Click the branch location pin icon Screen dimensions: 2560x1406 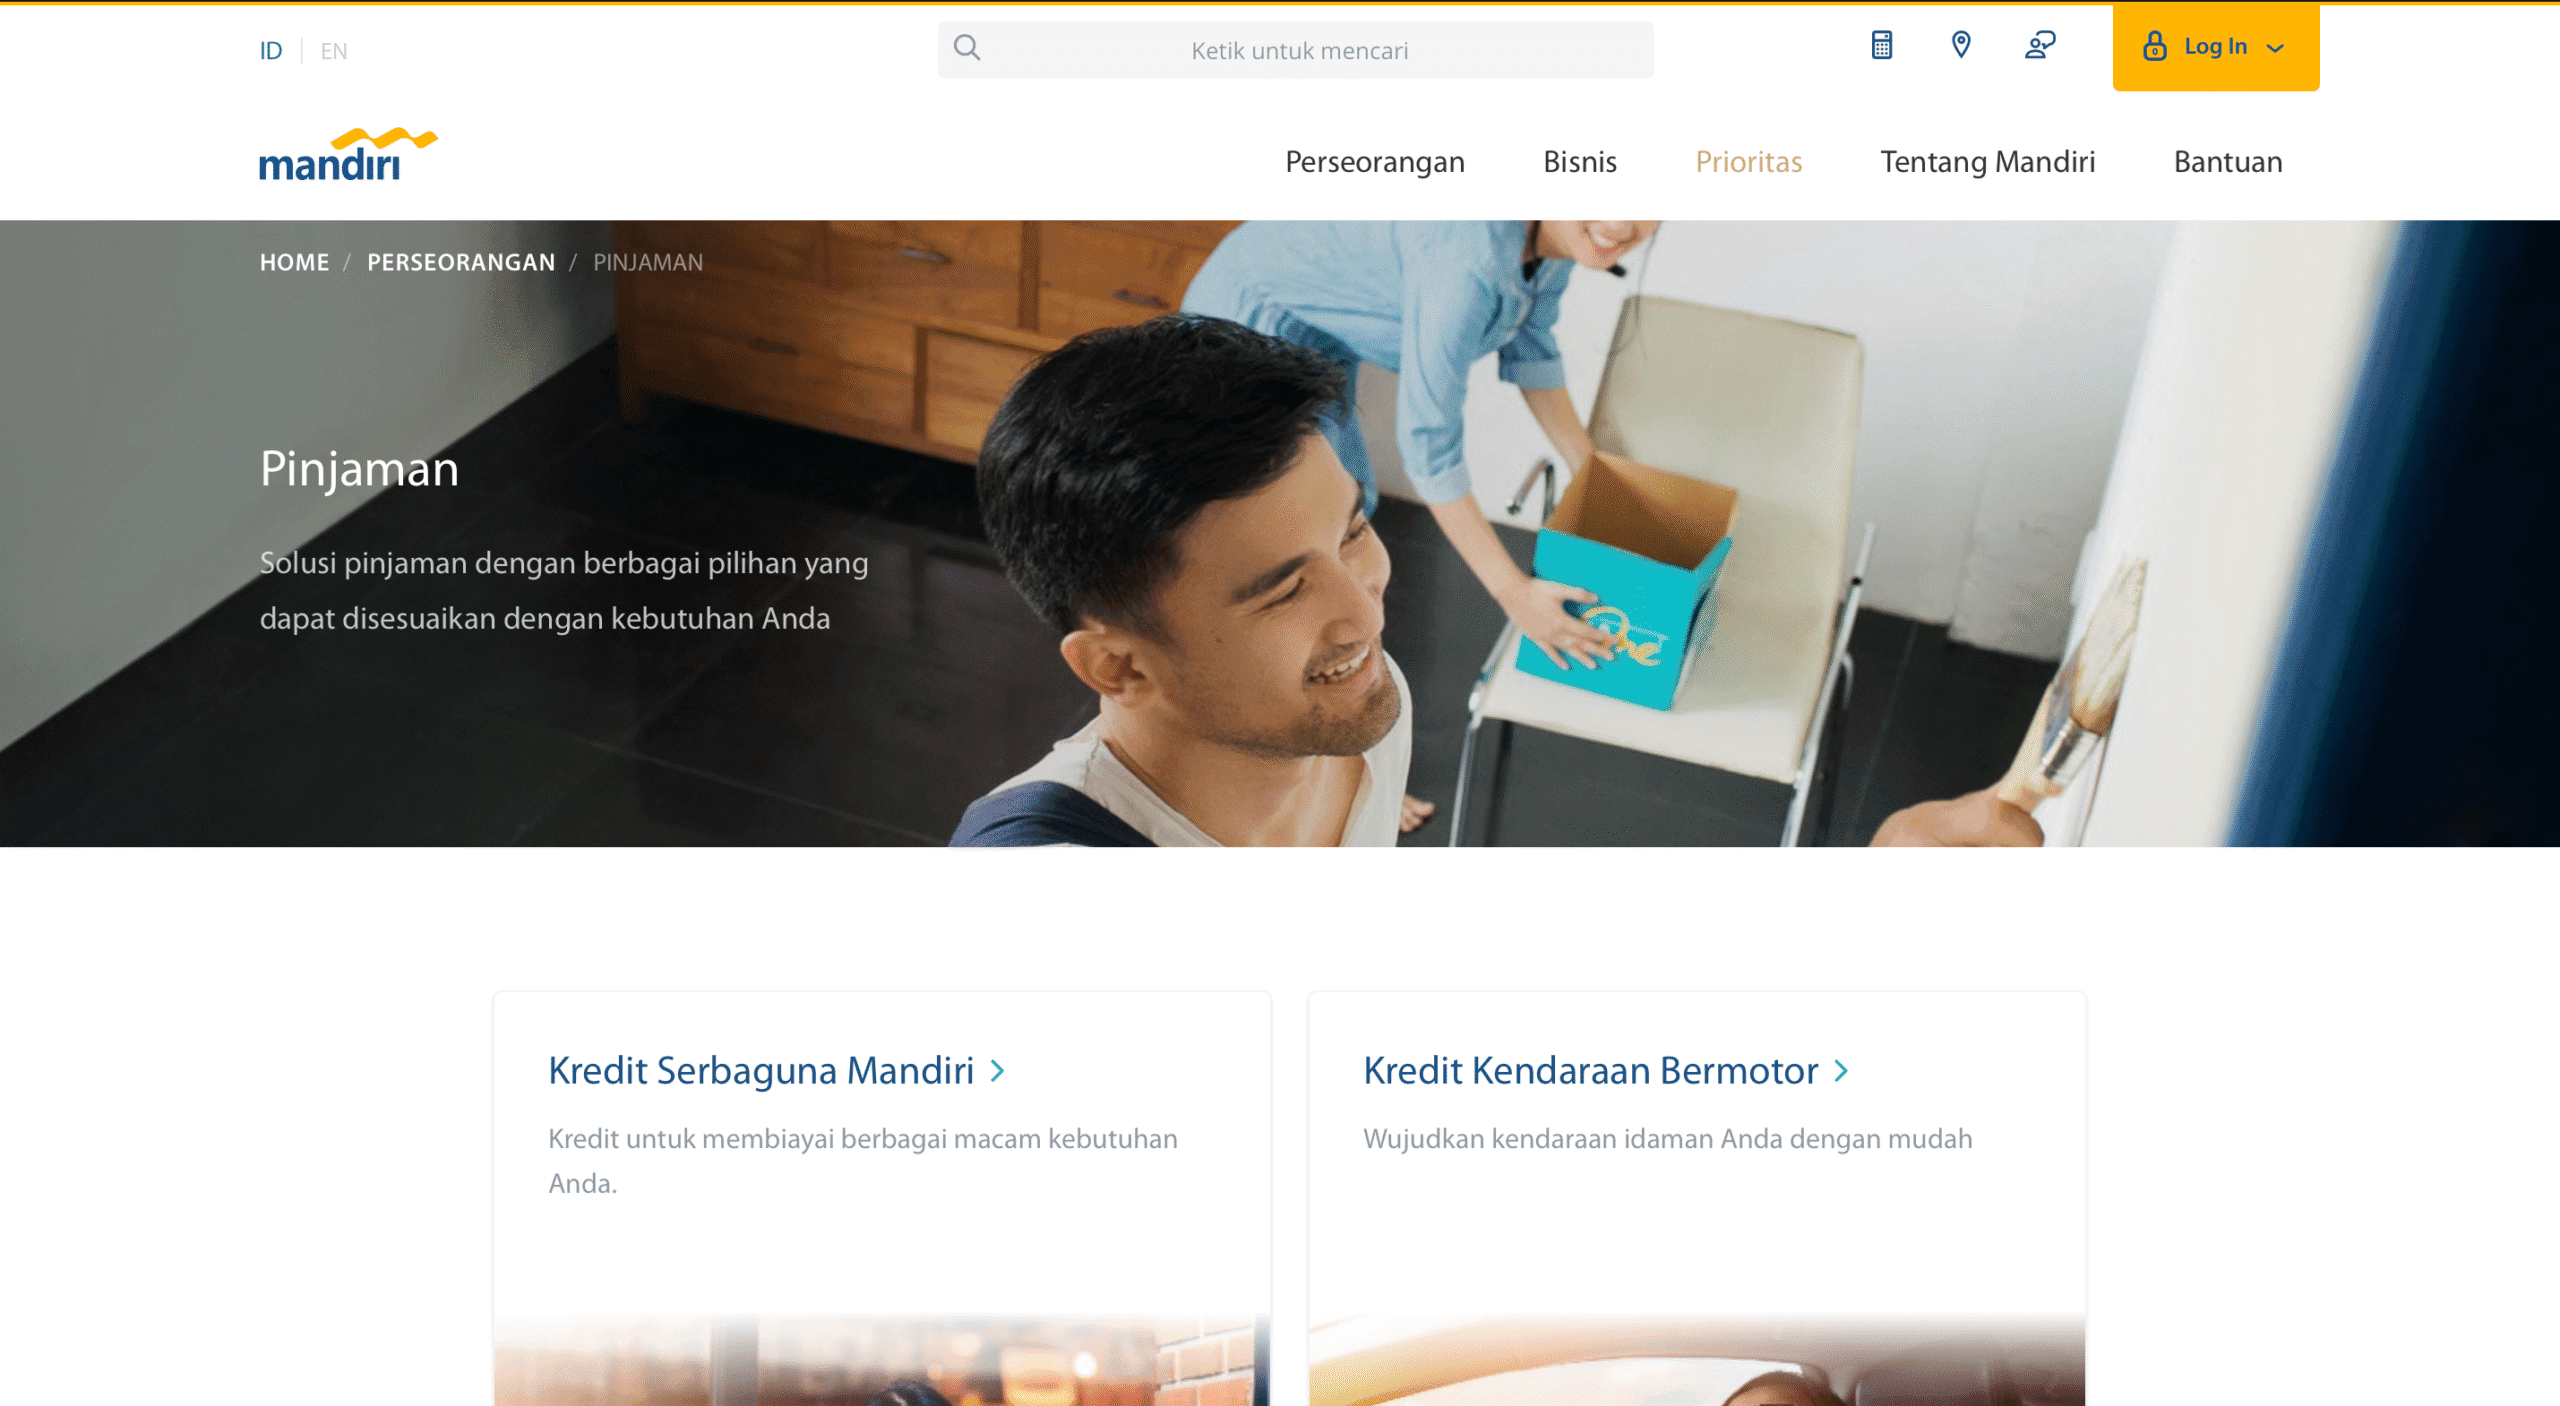pos(1961,45)
